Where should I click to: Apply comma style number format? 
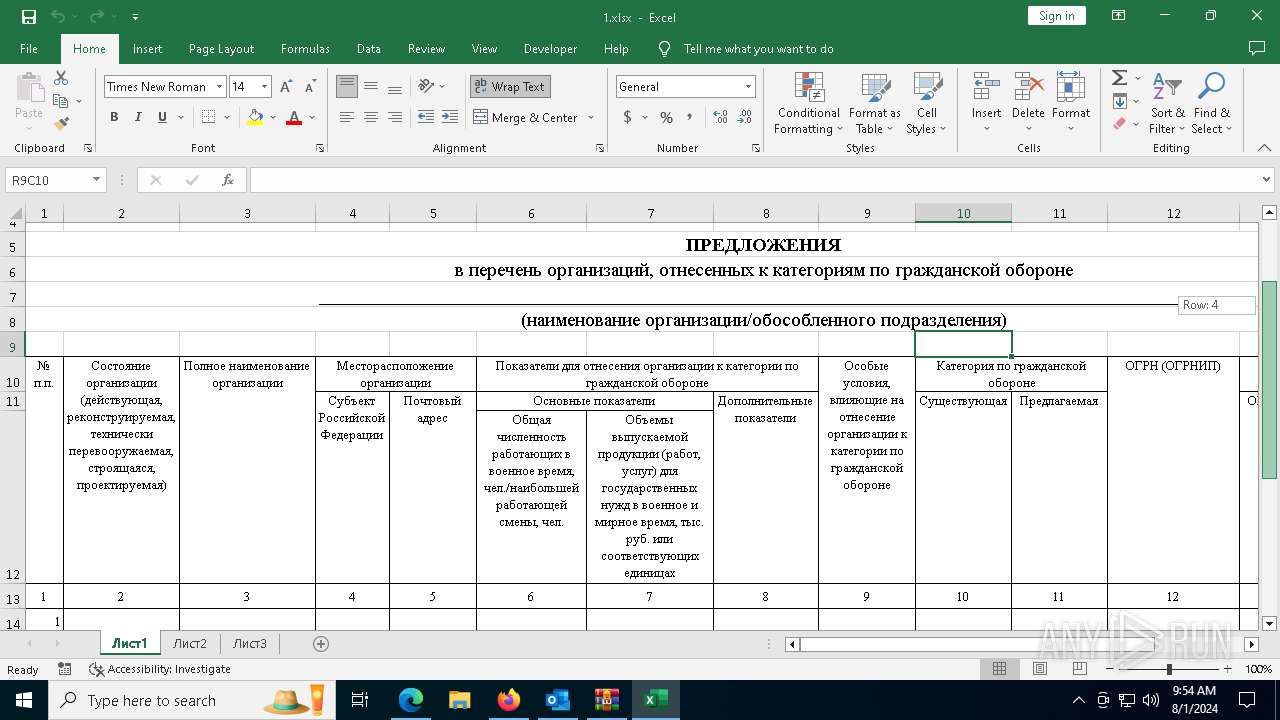point(689,117)
